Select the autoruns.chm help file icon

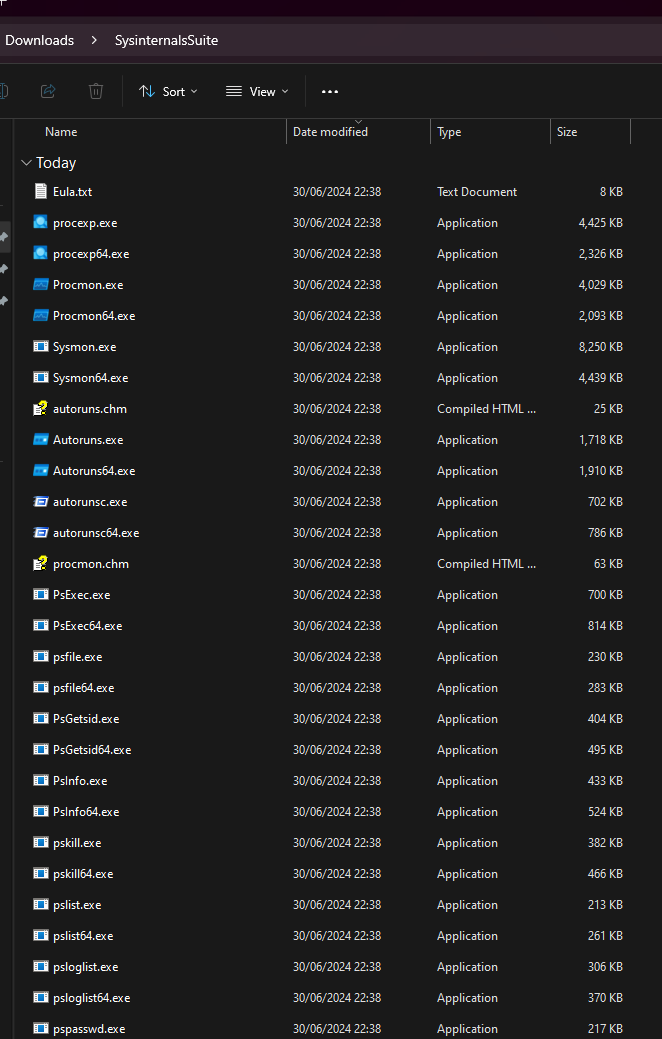point(40,408)
